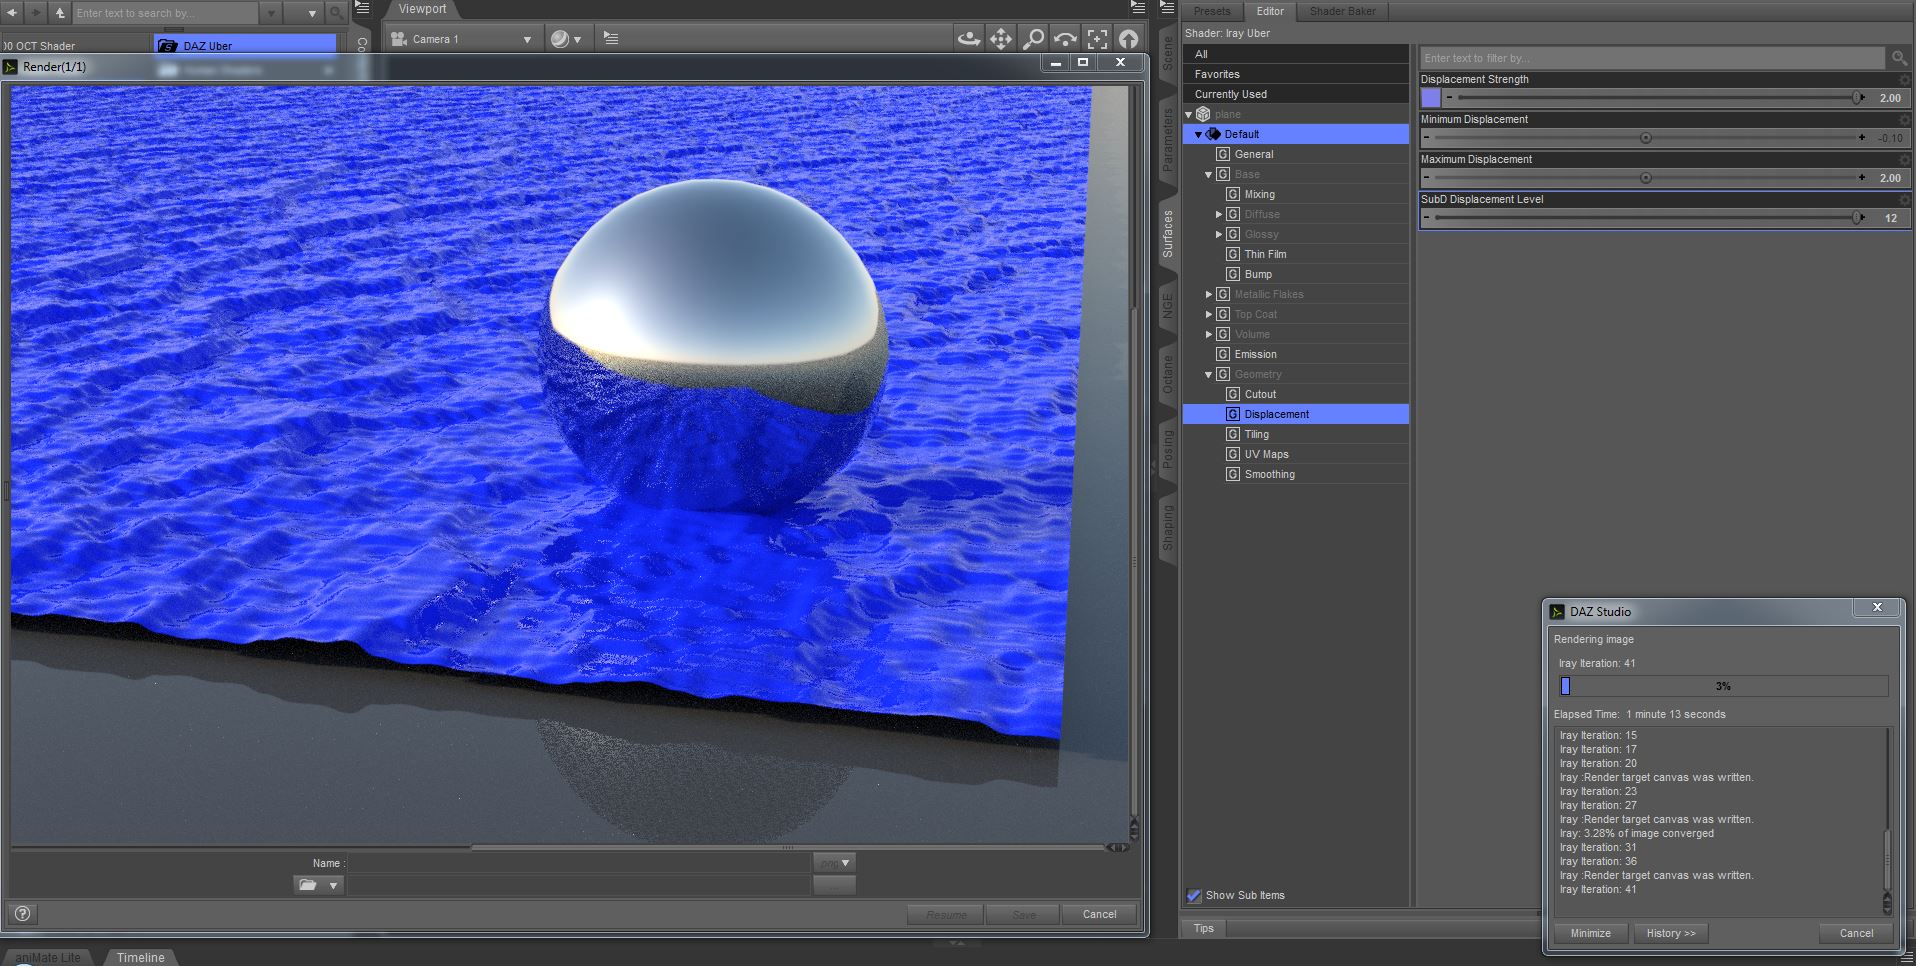Click the Displacement Strength purple color swatch
Viewport: 1916px width, 966px height.
pyautogui.click(x=1431, y=98)
